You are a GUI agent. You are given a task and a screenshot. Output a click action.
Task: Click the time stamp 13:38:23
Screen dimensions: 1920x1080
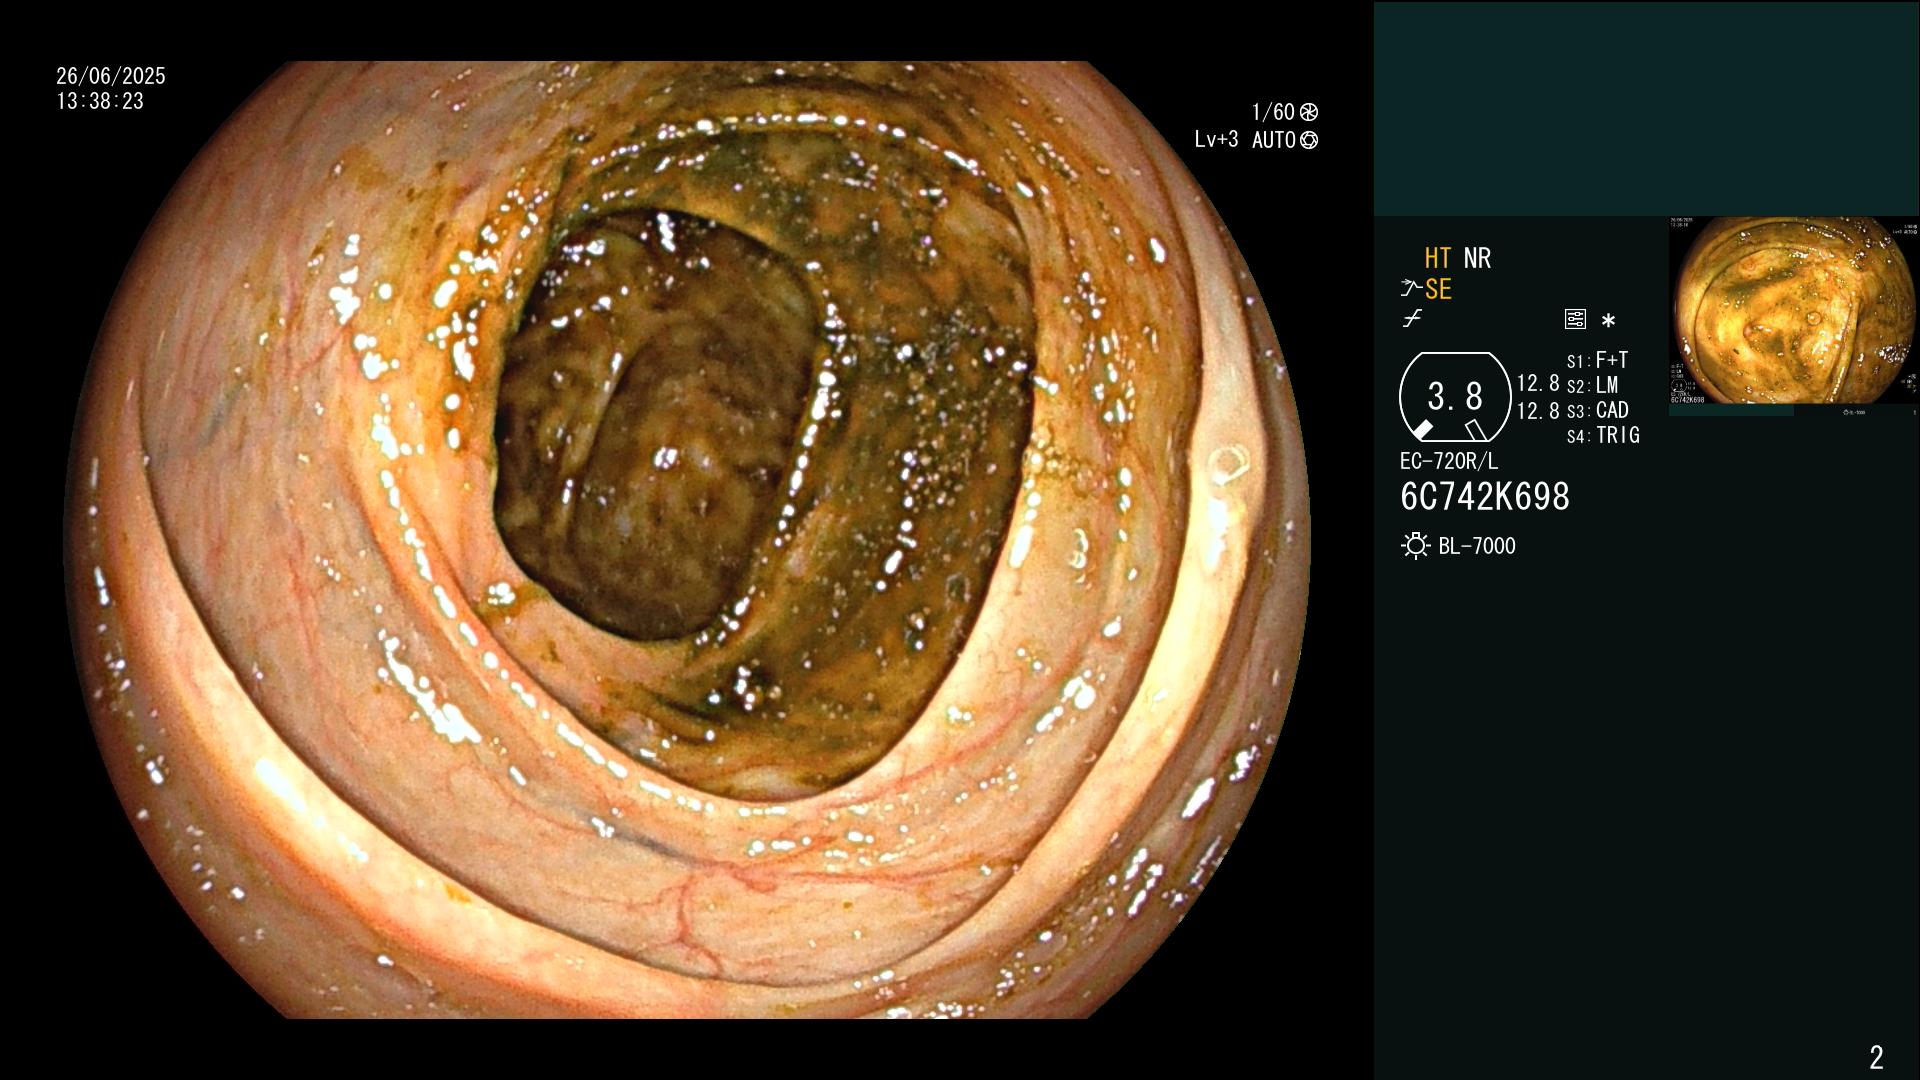point(100,101)
